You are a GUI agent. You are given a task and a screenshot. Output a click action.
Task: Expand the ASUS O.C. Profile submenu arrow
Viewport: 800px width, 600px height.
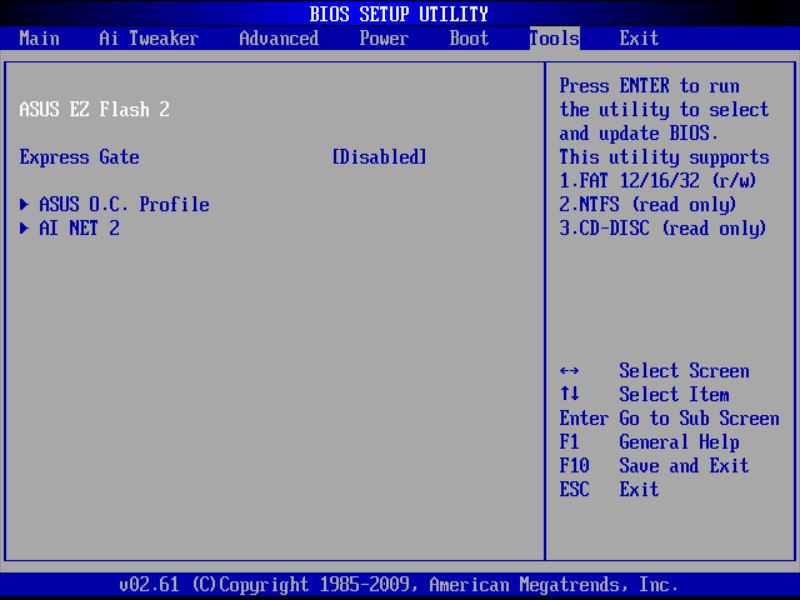coord(23,204)
